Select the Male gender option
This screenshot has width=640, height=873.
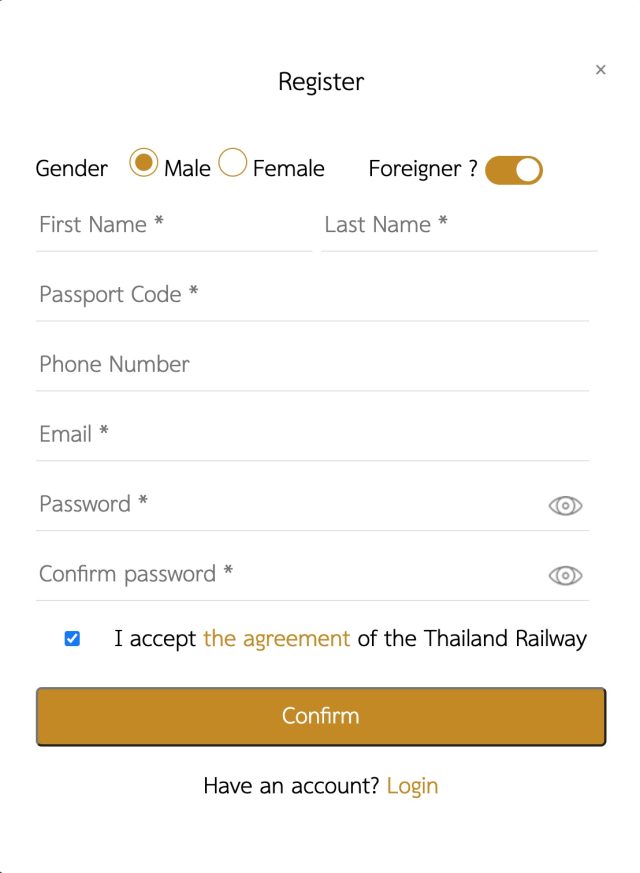pos(145,163)
